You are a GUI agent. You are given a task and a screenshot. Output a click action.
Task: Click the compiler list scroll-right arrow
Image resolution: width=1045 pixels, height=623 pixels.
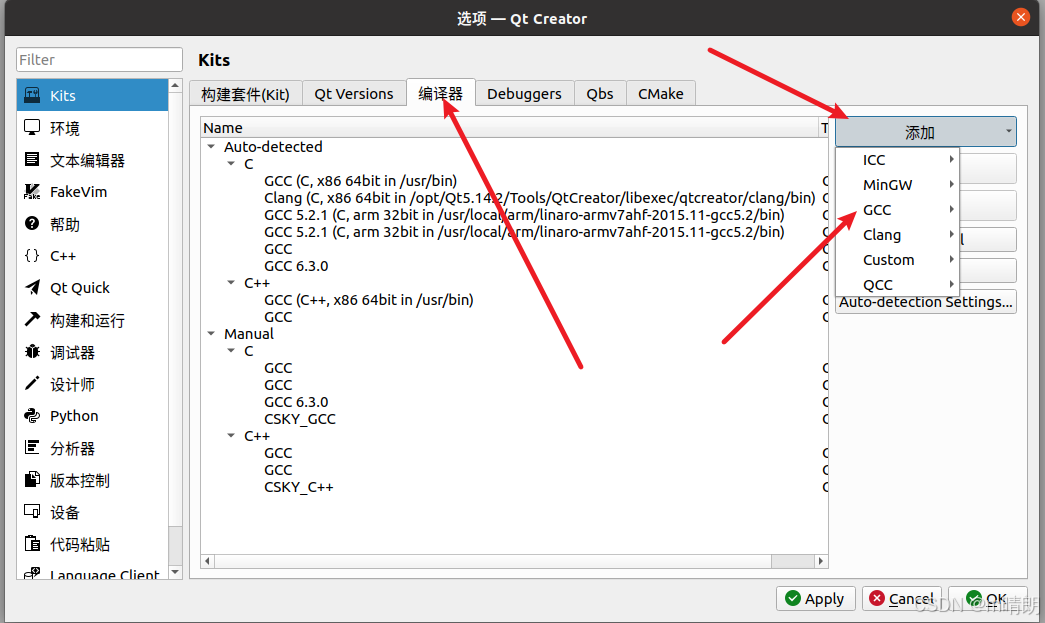[x=820, y=561]
